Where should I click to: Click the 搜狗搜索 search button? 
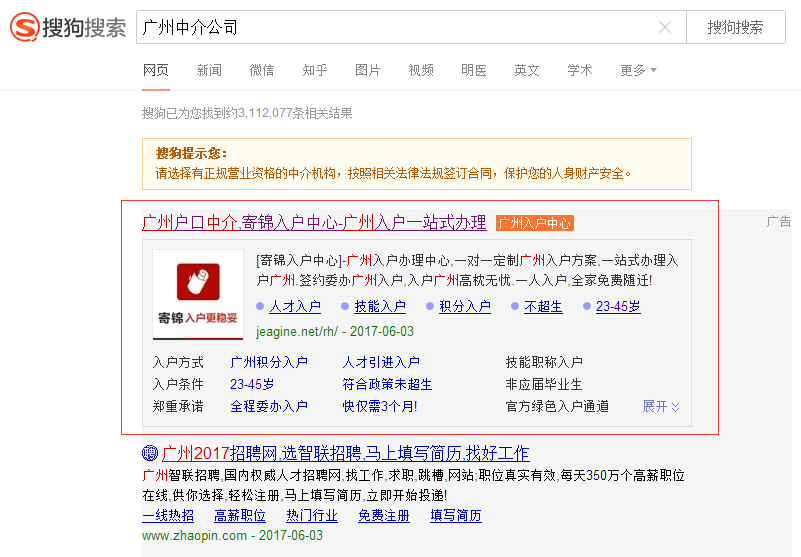point(736,27)
